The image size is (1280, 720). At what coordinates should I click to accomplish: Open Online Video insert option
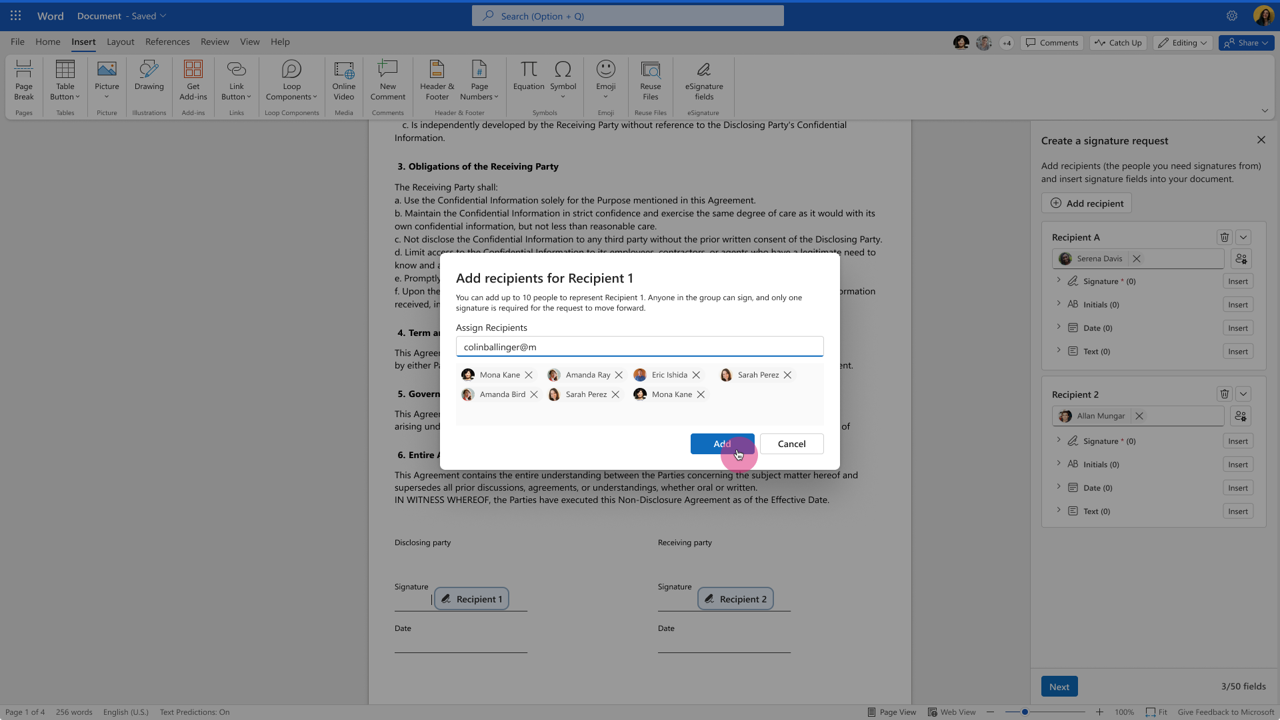click(344, 80)
